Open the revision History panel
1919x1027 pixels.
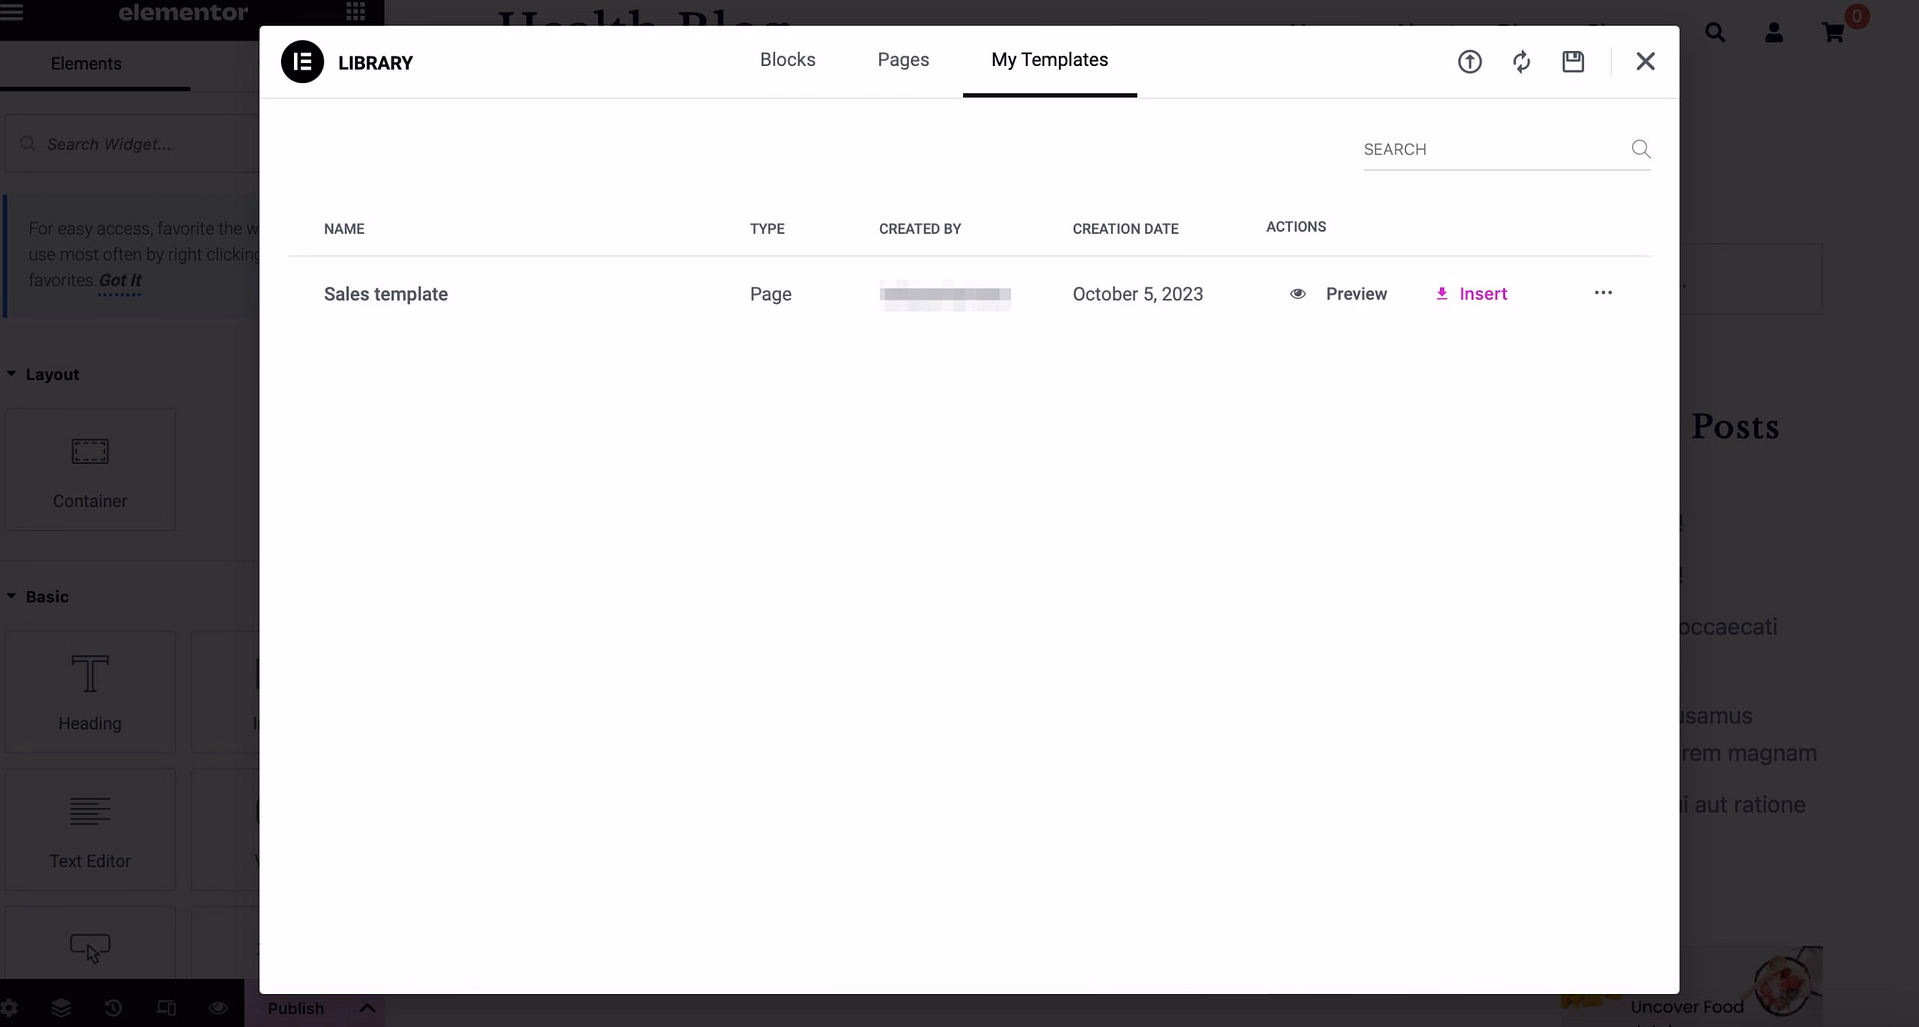(x=113, y=1008)
